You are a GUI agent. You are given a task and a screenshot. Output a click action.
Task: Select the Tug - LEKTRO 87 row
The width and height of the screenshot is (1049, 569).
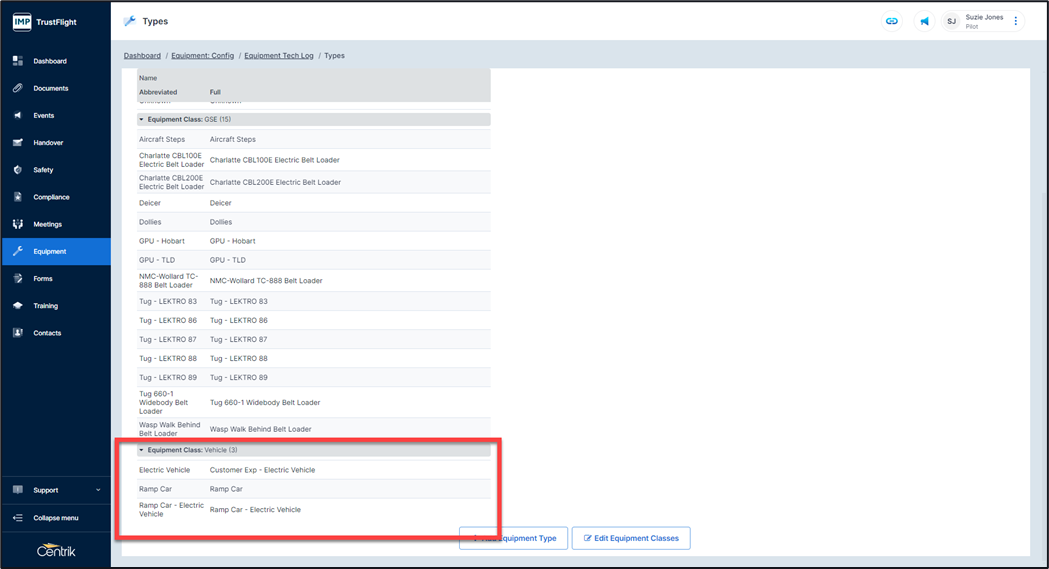point(314,340)
